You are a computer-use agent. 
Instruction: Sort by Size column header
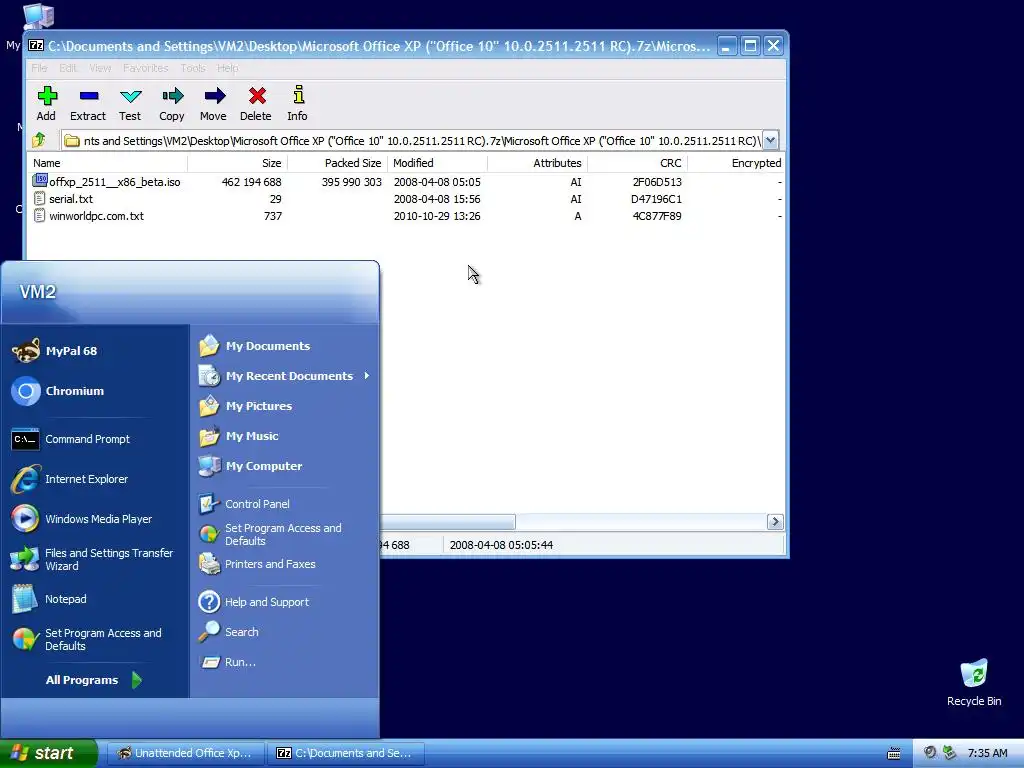[238, 163]
